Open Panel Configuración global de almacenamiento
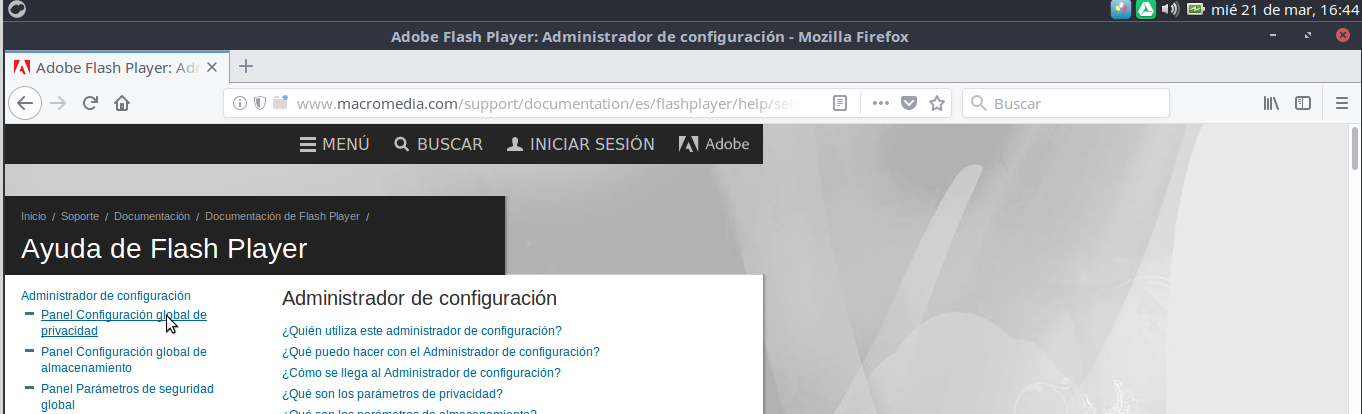 tap(124, 359)
